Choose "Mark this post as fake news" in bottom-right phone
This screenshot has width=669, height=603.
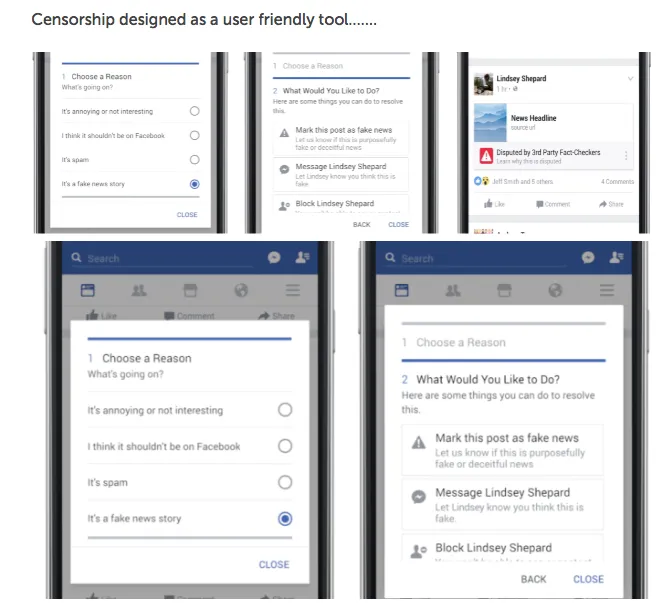pyautogui.click(x=503, y=450)
